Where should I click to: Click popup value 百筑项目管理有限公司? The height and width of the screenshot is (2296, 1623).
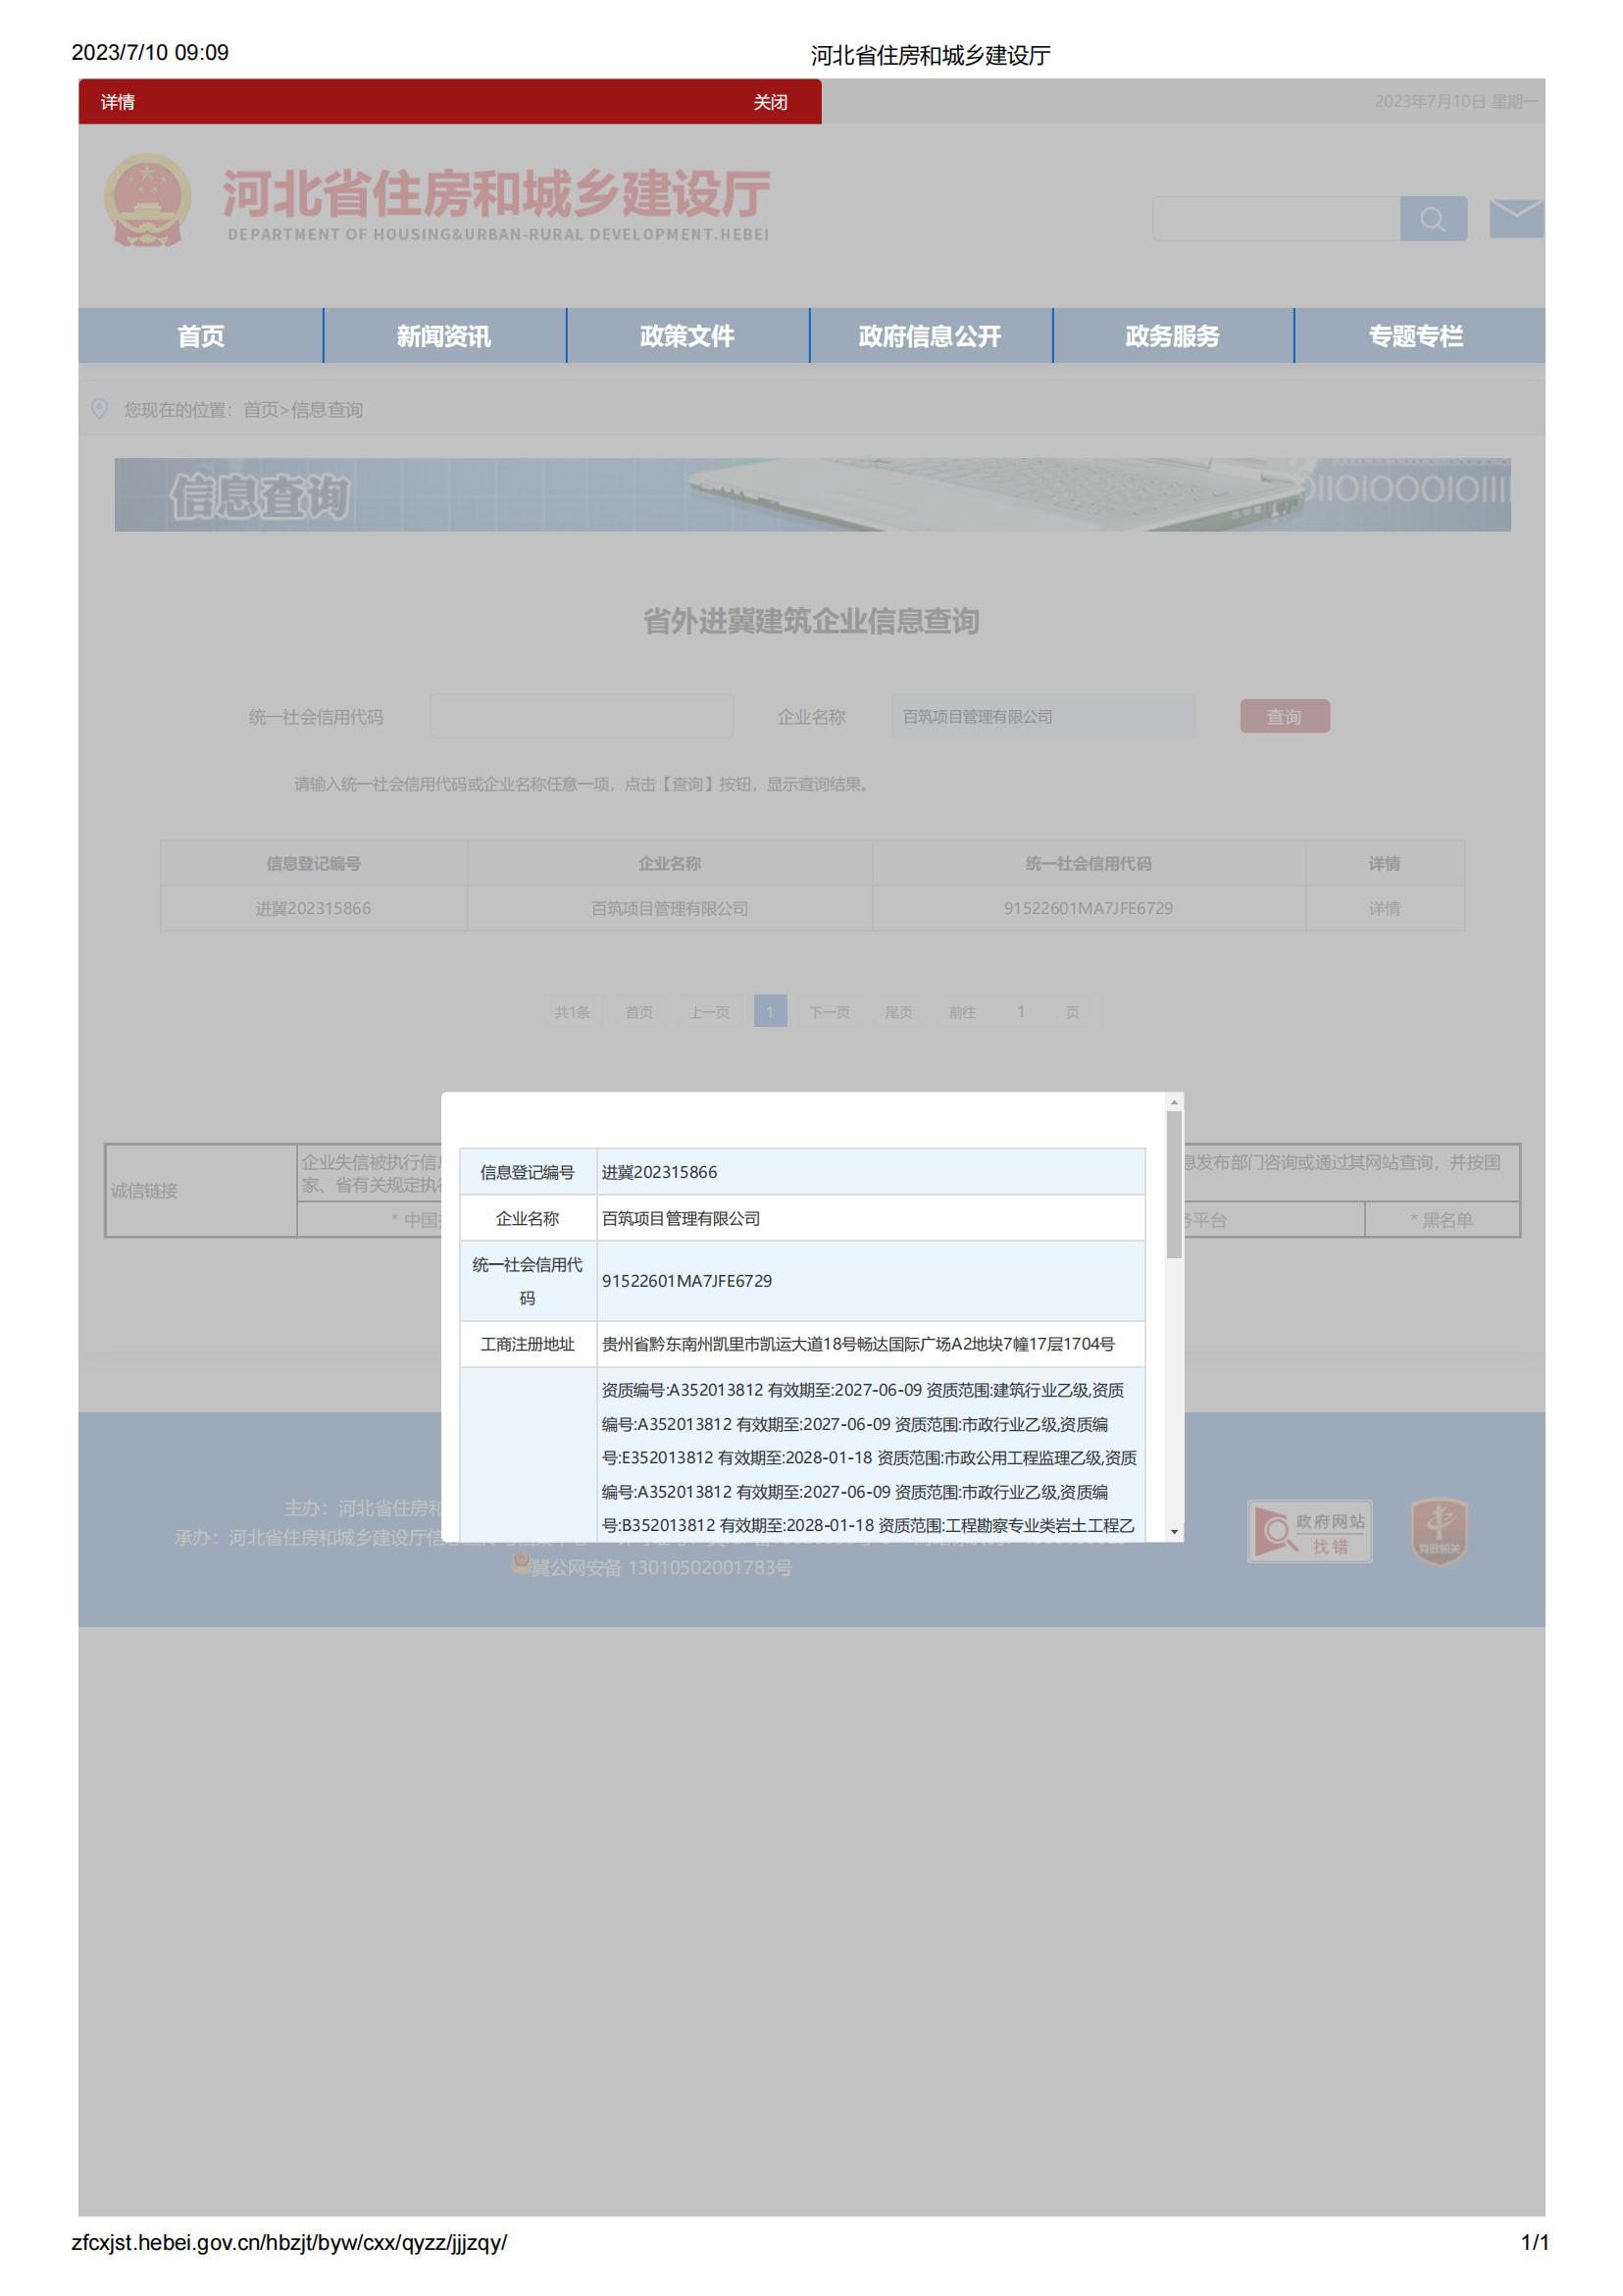(x=681, y=1218)
